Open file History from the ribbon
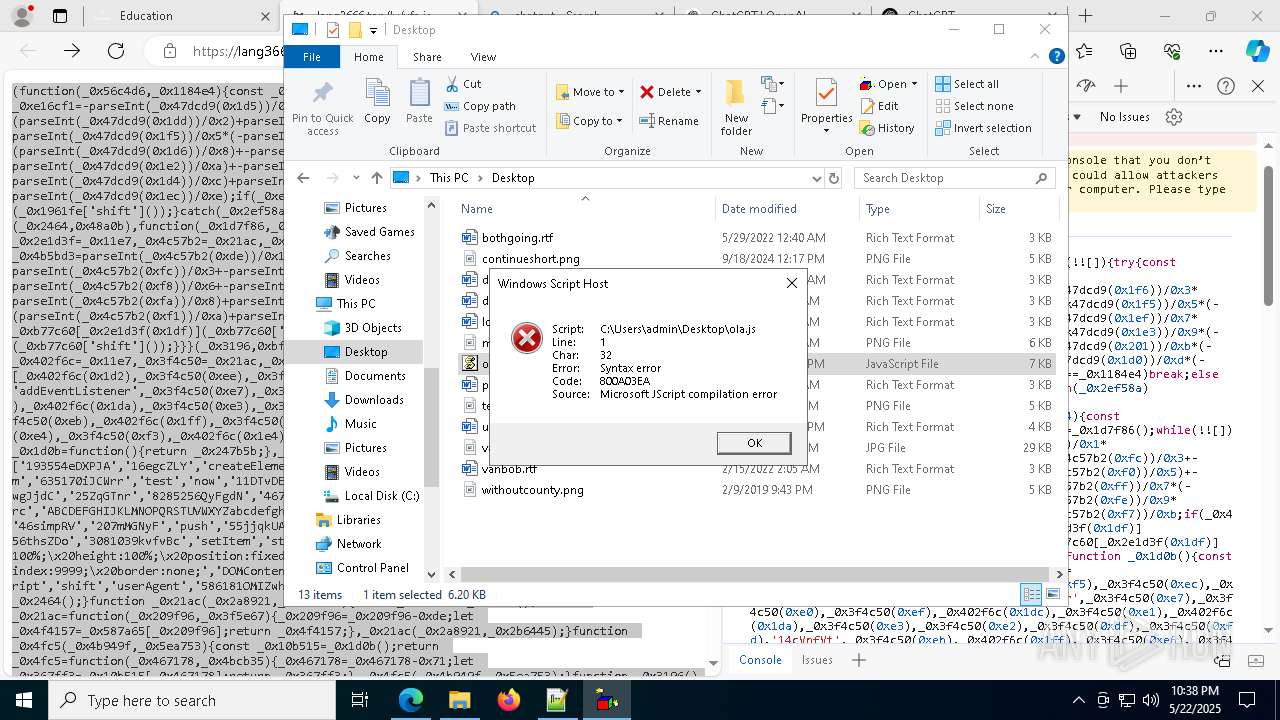This screenshot has height=720, width=1280. [887, 128]
